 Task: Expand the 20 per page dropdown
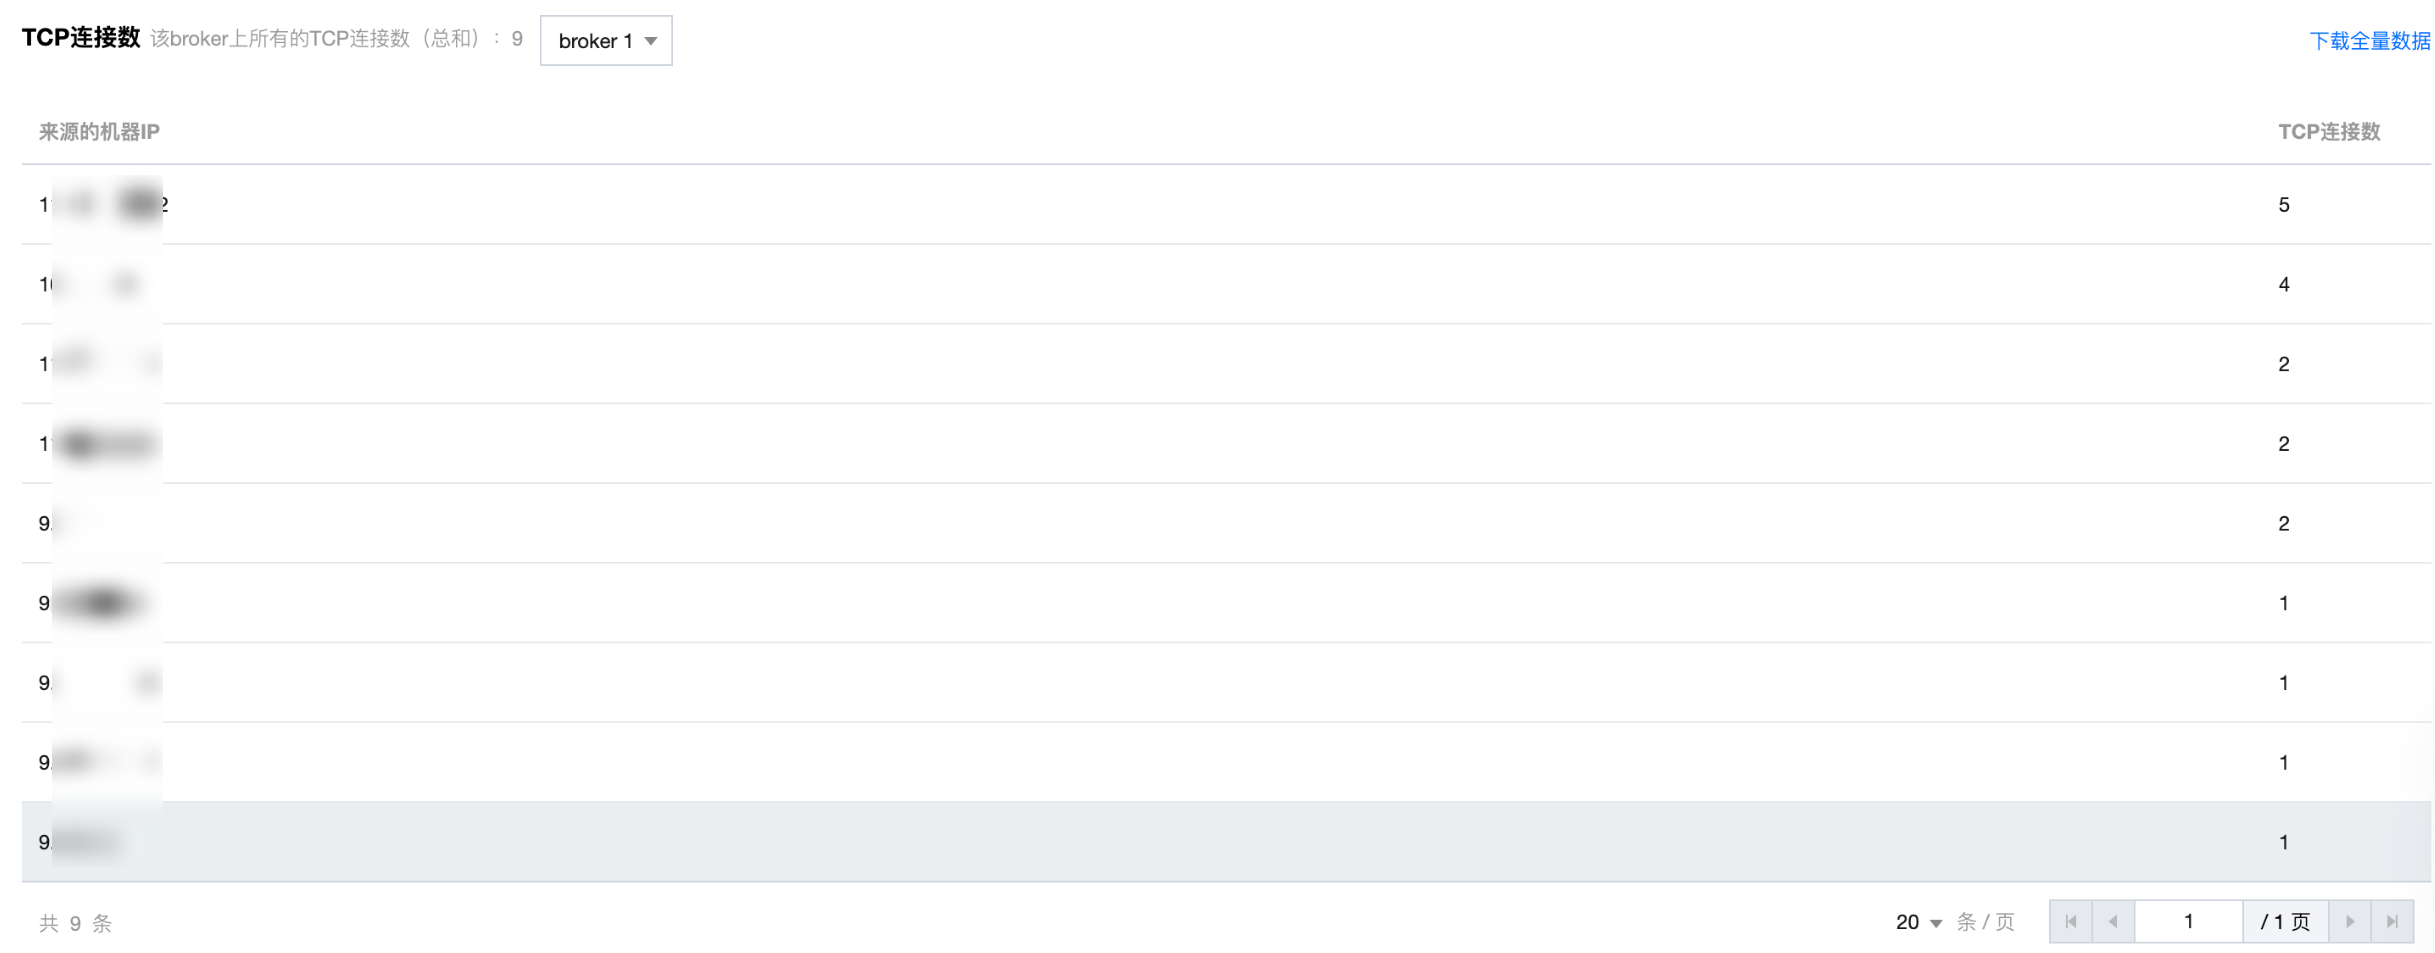click(1918, 922)
